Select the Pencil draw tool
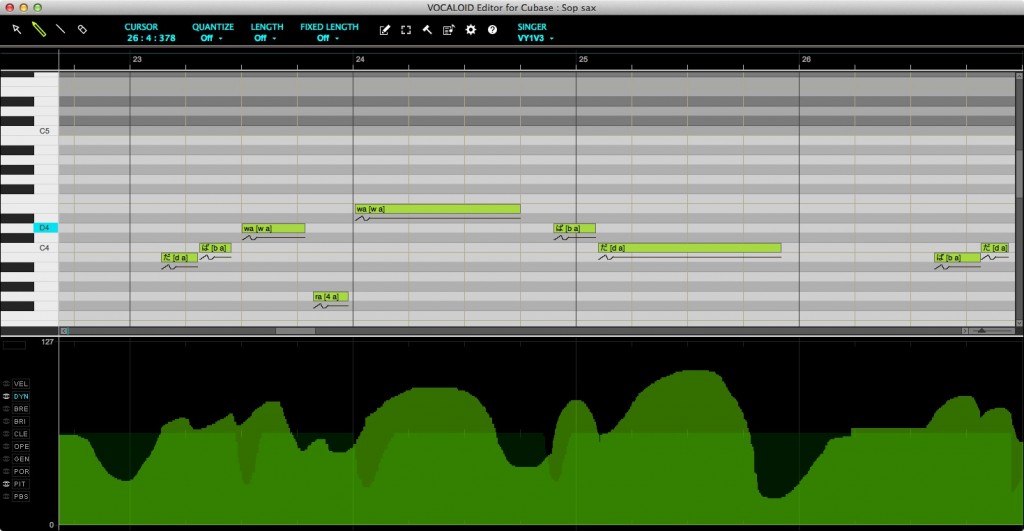 click(39, 29)
